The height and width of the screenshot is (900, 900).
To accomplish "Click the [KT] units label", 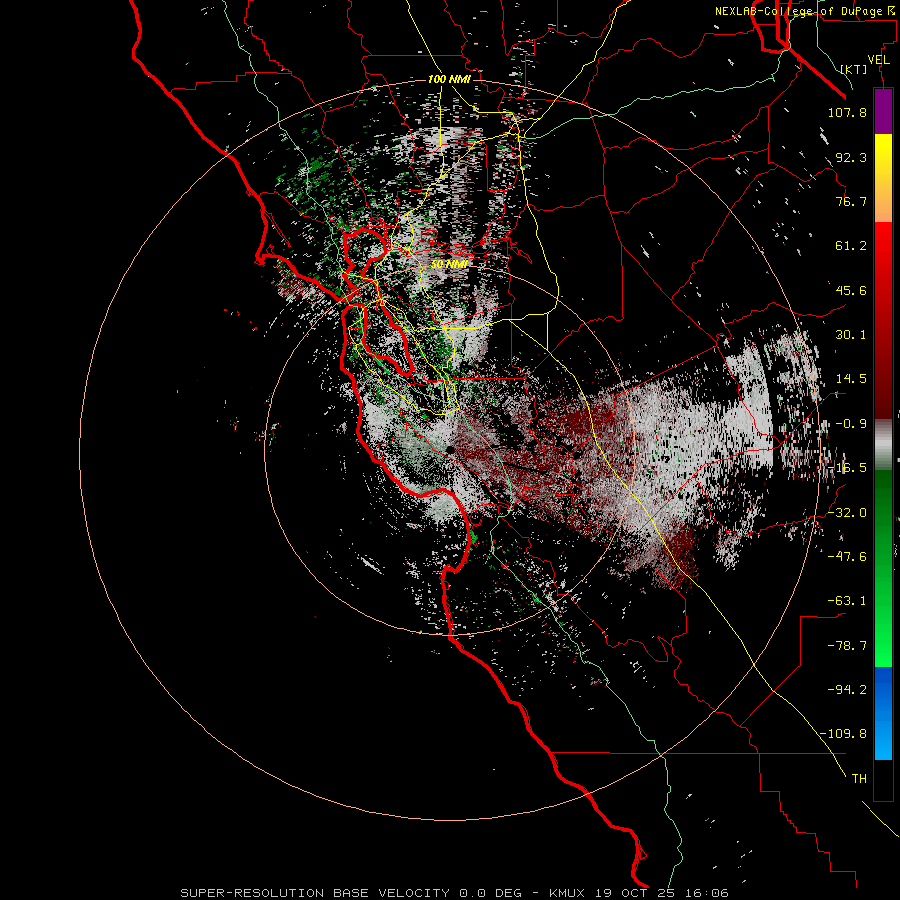I will 854,69.
